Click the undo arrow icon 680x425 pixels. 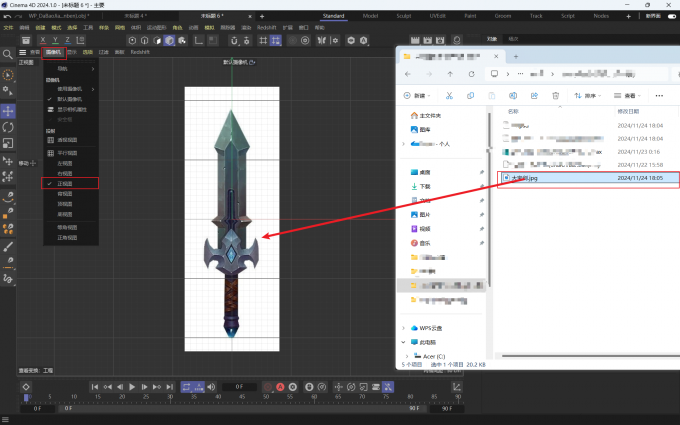click(x=7, y=16)
